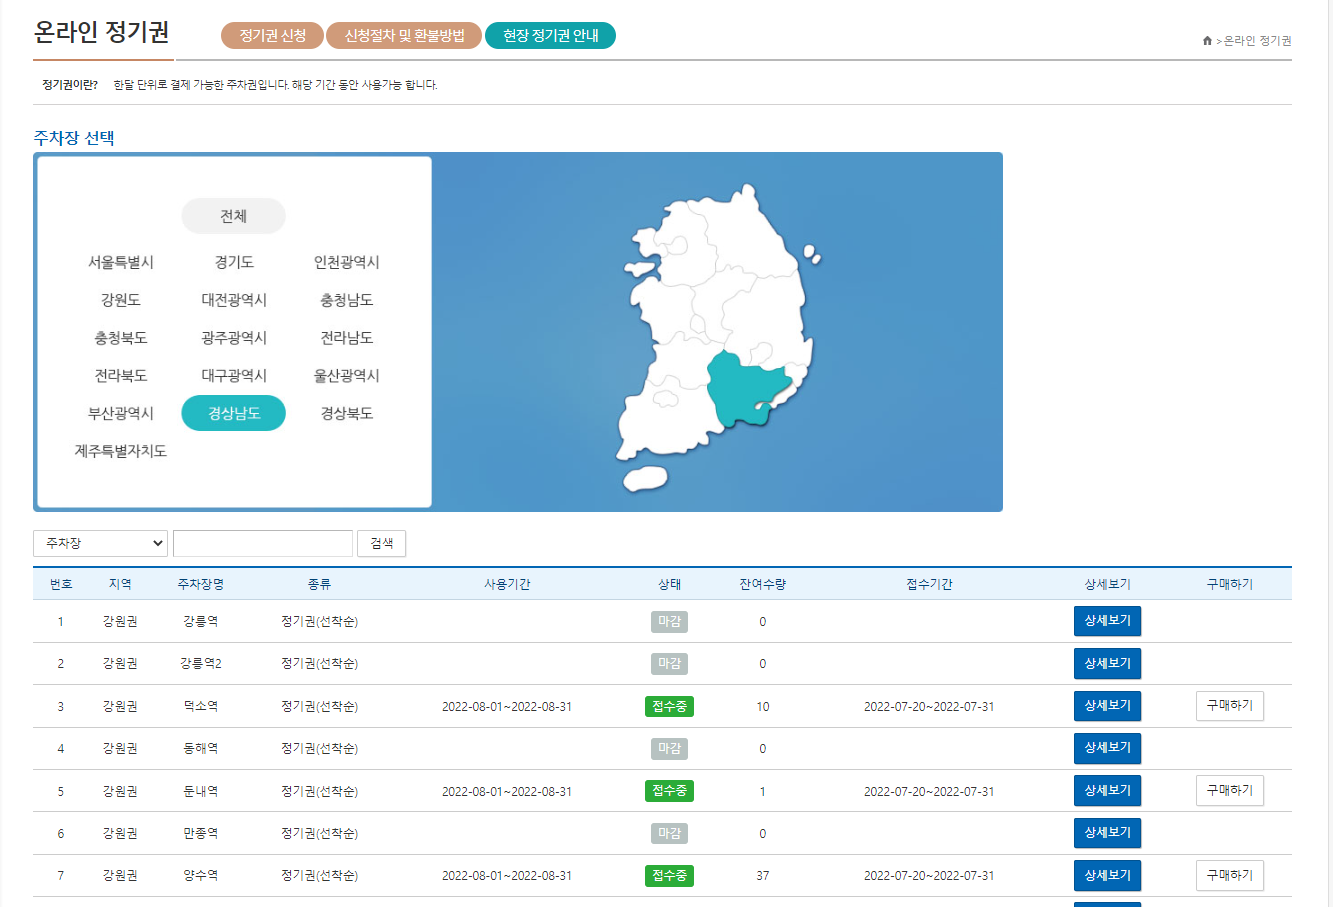1333x907 pixels.
Task: Select 인천광역시 region
Action: point(347,262)
